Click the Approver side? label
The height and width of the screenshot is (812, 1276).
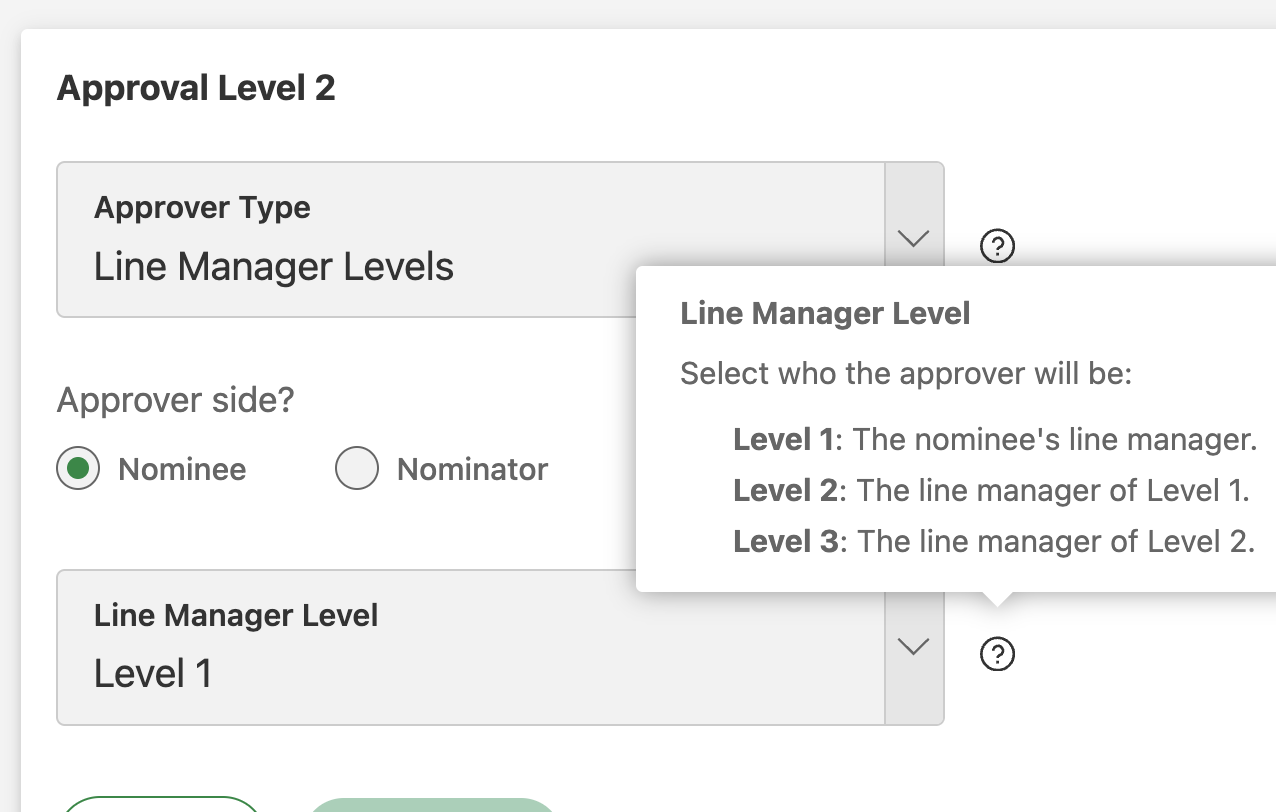(175, 399)
